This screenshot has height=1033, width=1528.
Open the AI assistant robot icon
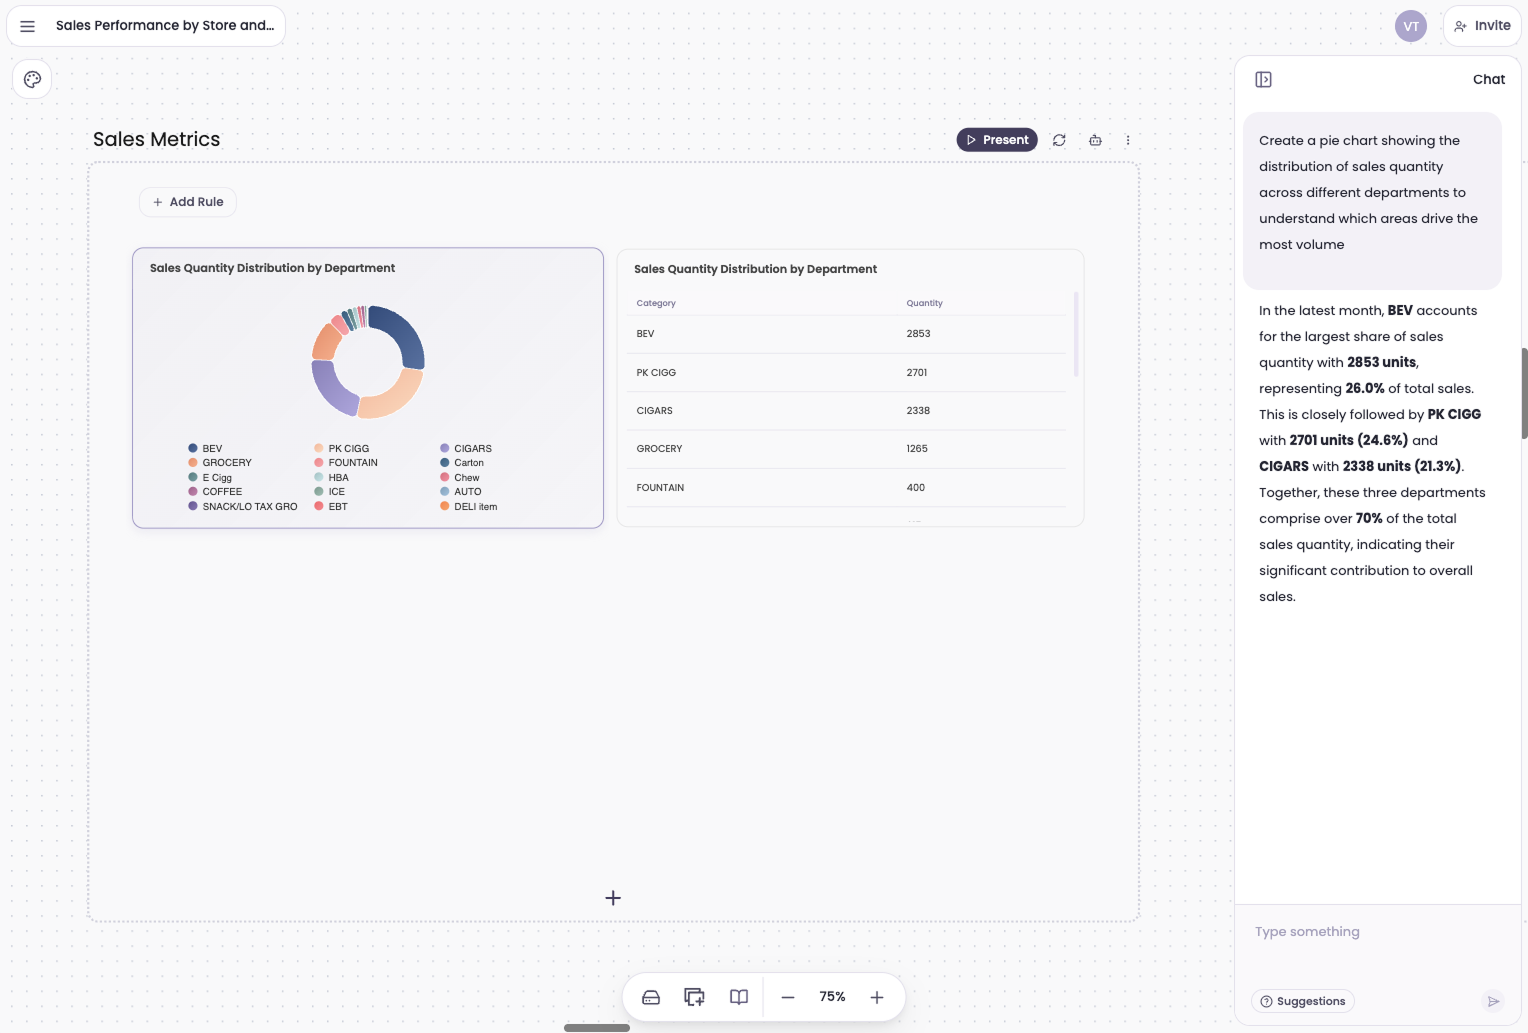[1095, 140]
